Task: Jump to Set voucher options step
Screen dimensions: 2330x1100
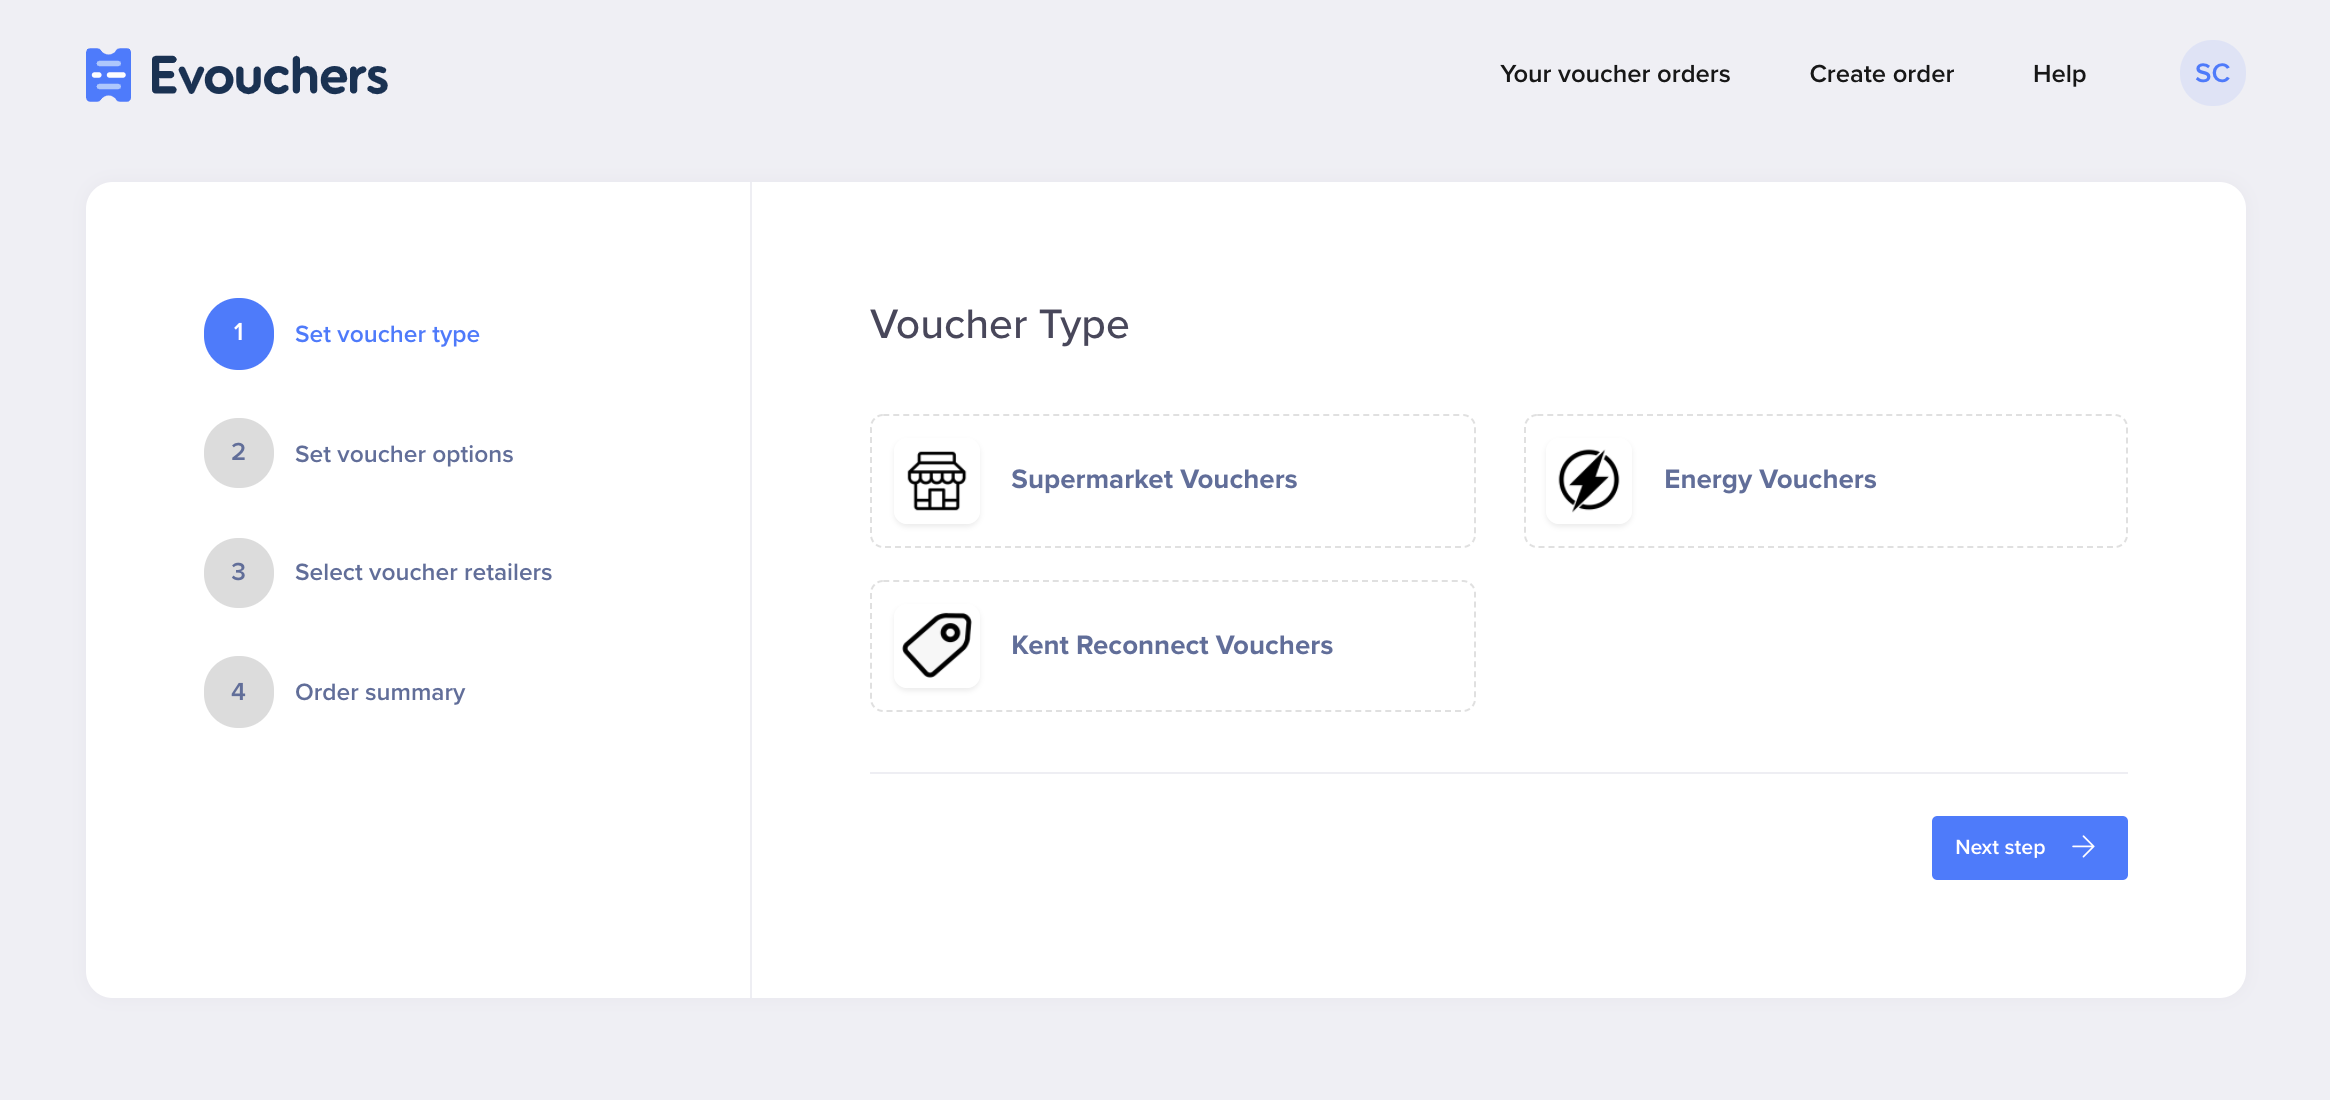Action: [404, 454]
